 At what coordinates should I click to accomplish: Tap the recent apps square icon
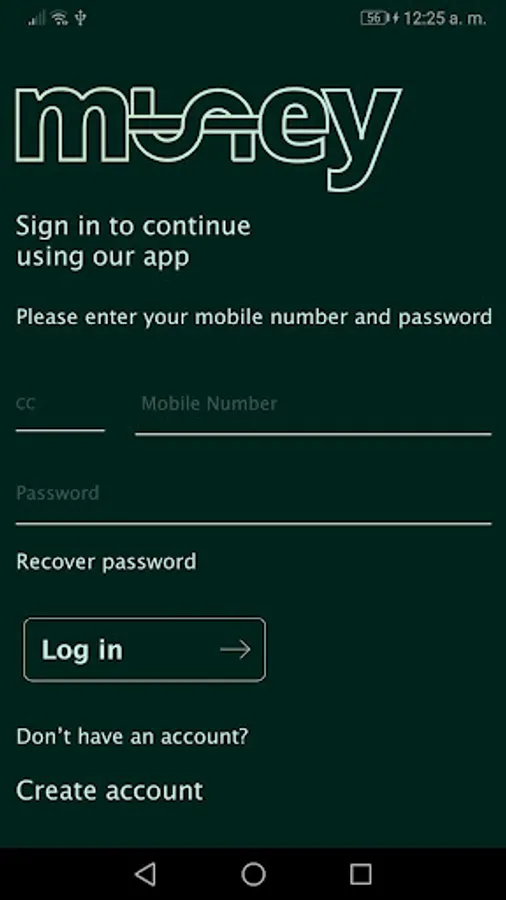pos(361,874)
